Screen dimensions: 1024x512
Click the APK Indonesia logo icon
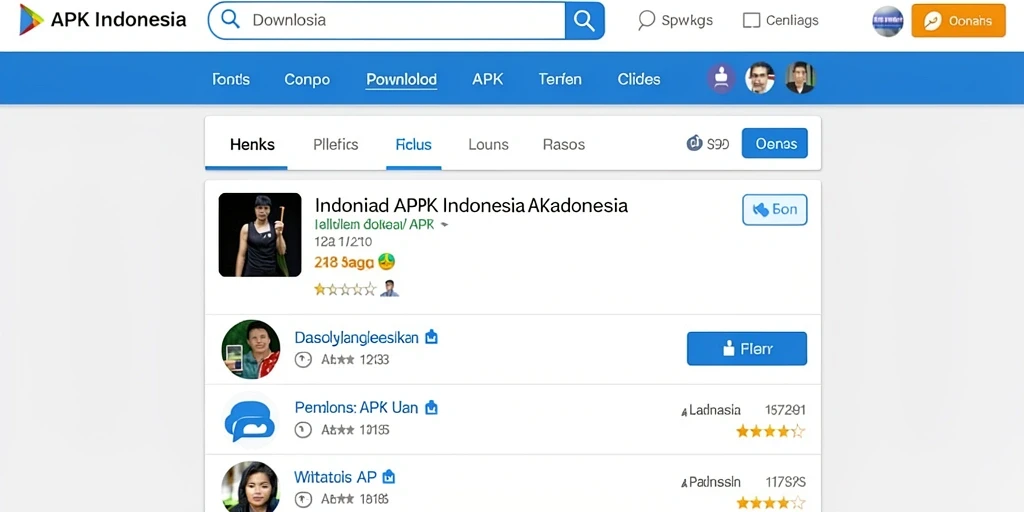(31, 20)
